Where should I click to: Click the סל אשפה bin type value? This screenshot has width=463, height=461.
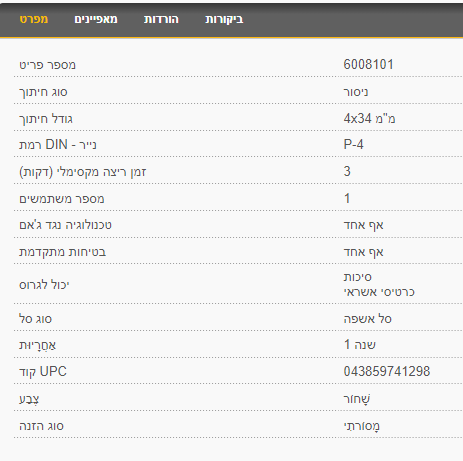[x=368, y=319]
